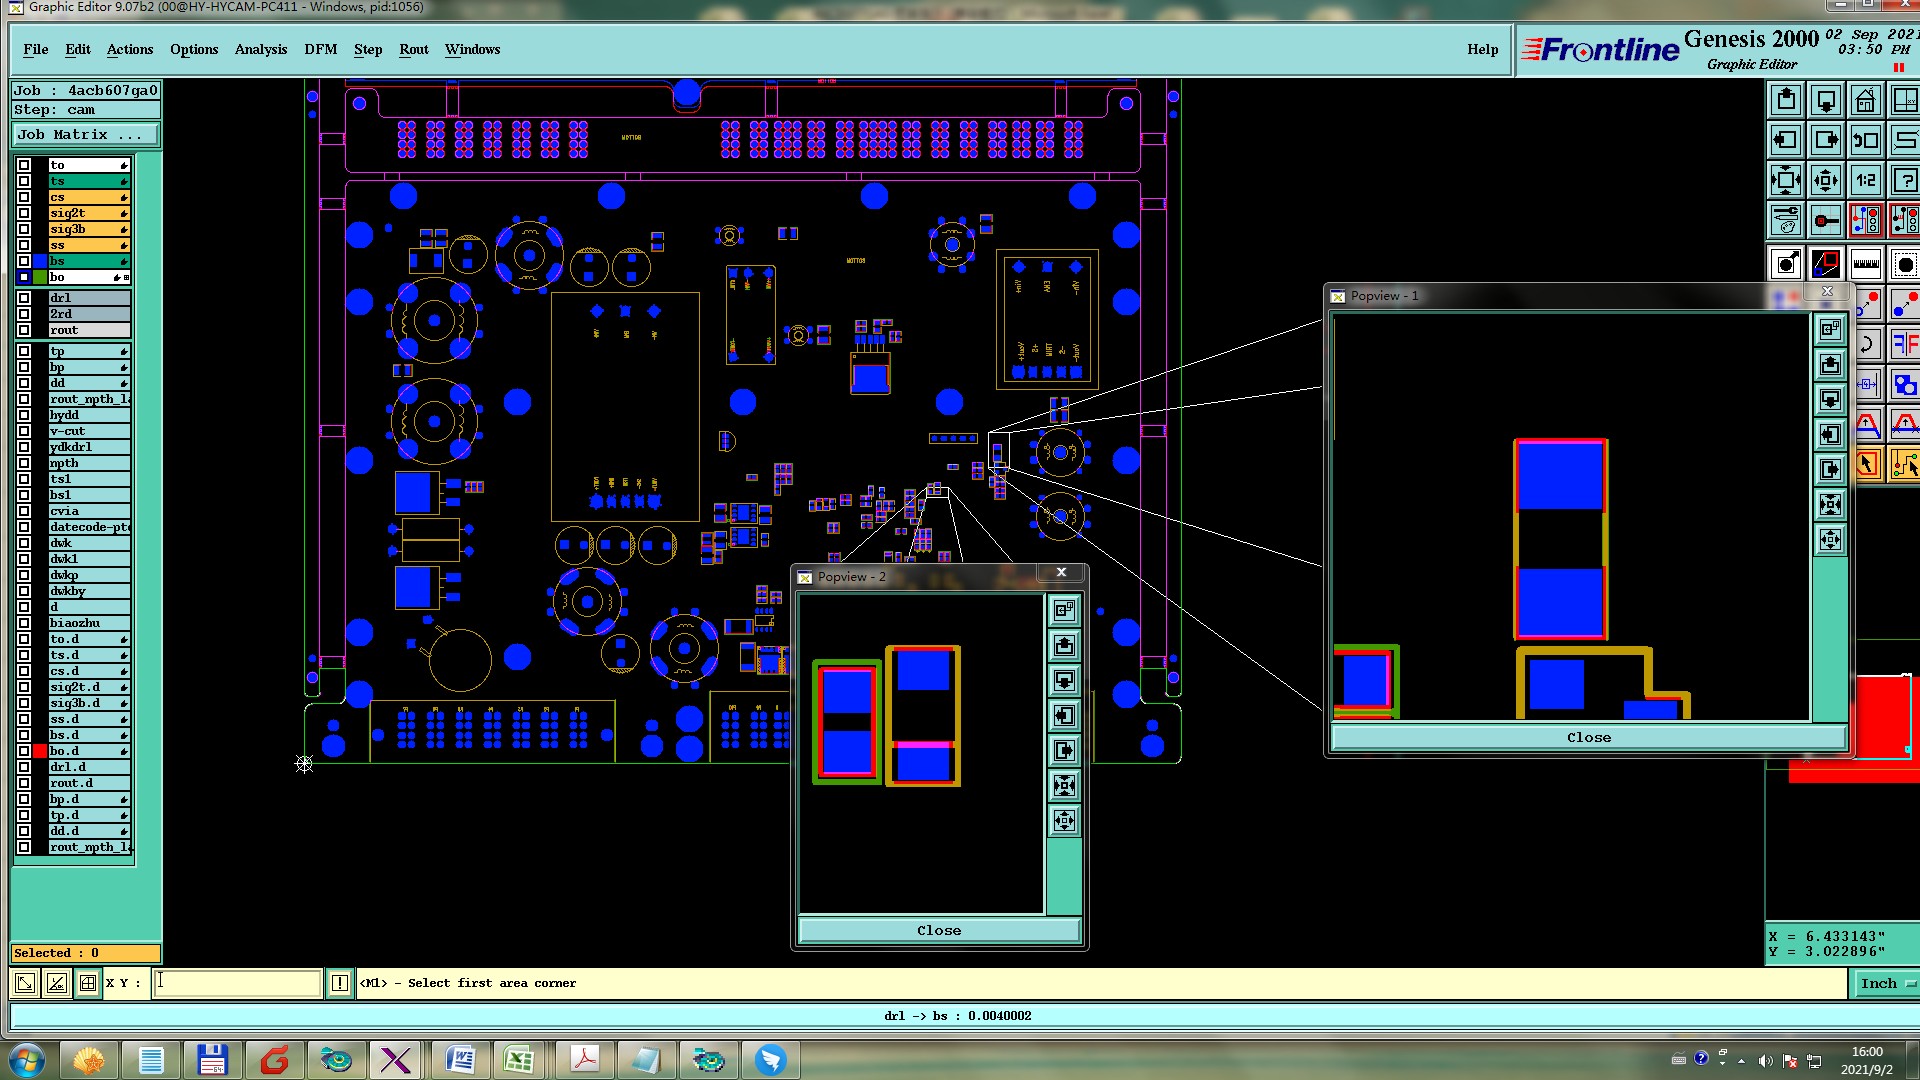Click the pan-up icon in Popview 2
Image resolution: width=1920 pixels, height=1080 pixels.
(x=1064, y=646)
